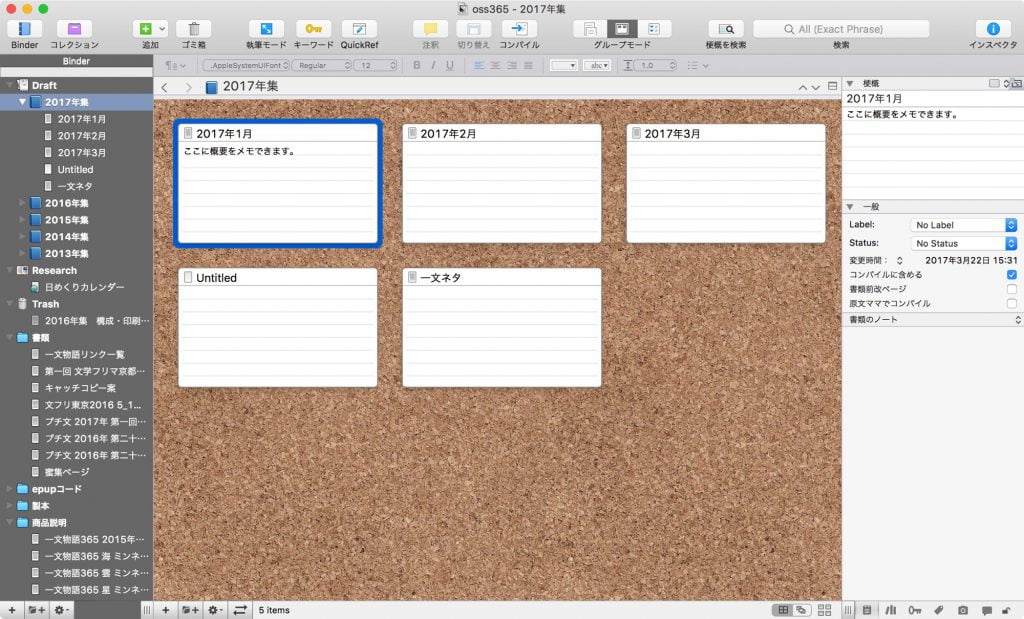Select 一文ネタ document in Binder
The image size is (1024, 619).
(76, 186)
